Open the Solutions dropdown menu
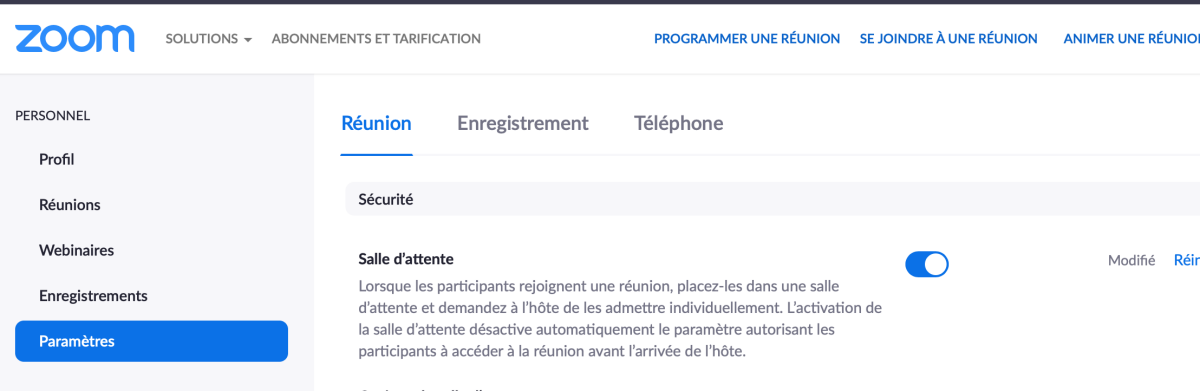The image size is (1200, 391). point(208,39)
